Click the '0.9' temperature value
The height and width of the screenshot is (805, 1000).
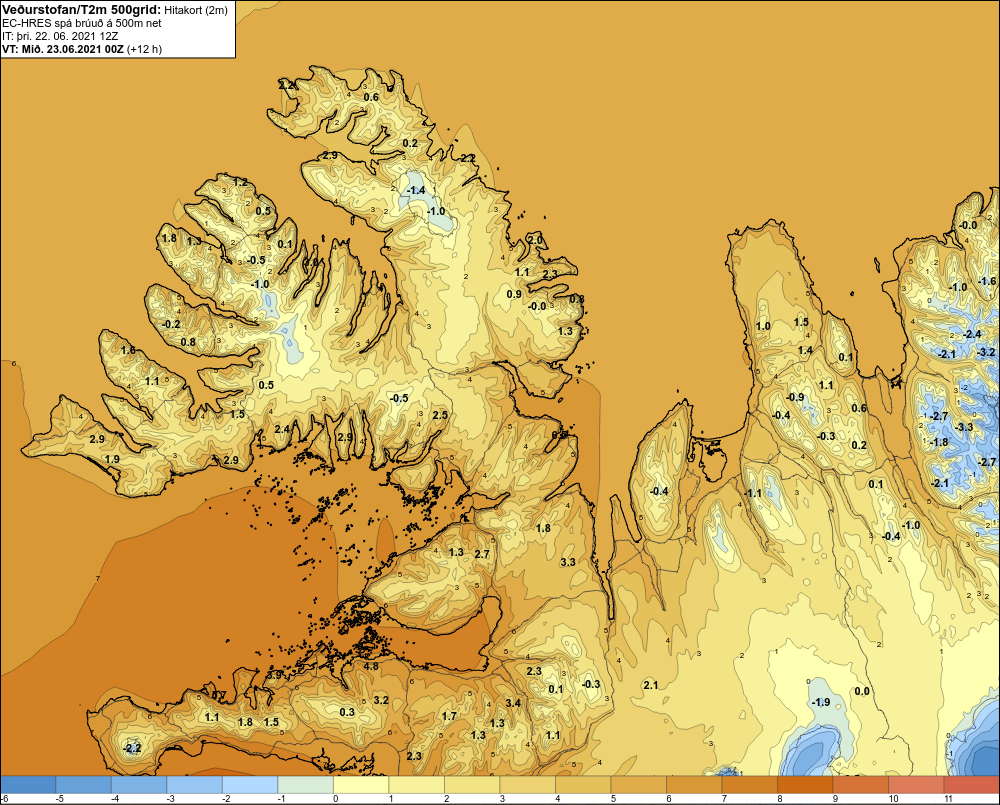click(514, 294)
